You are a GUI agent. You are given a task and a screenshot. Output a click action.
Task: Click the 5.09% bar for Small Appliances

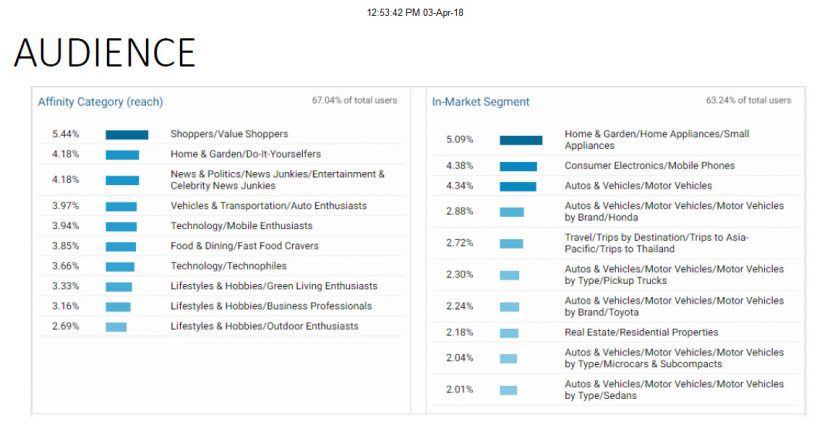[521, 140]
